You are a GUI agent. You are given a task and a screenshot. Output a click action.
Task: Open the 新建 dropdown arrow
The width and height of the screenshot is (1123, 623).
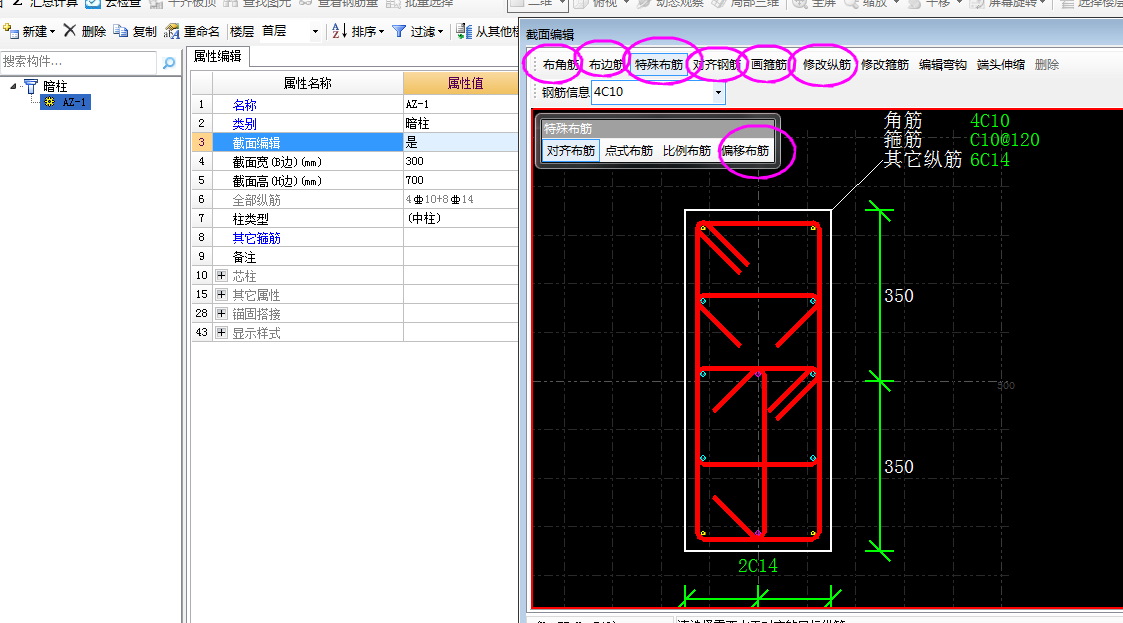coord(52,32)
